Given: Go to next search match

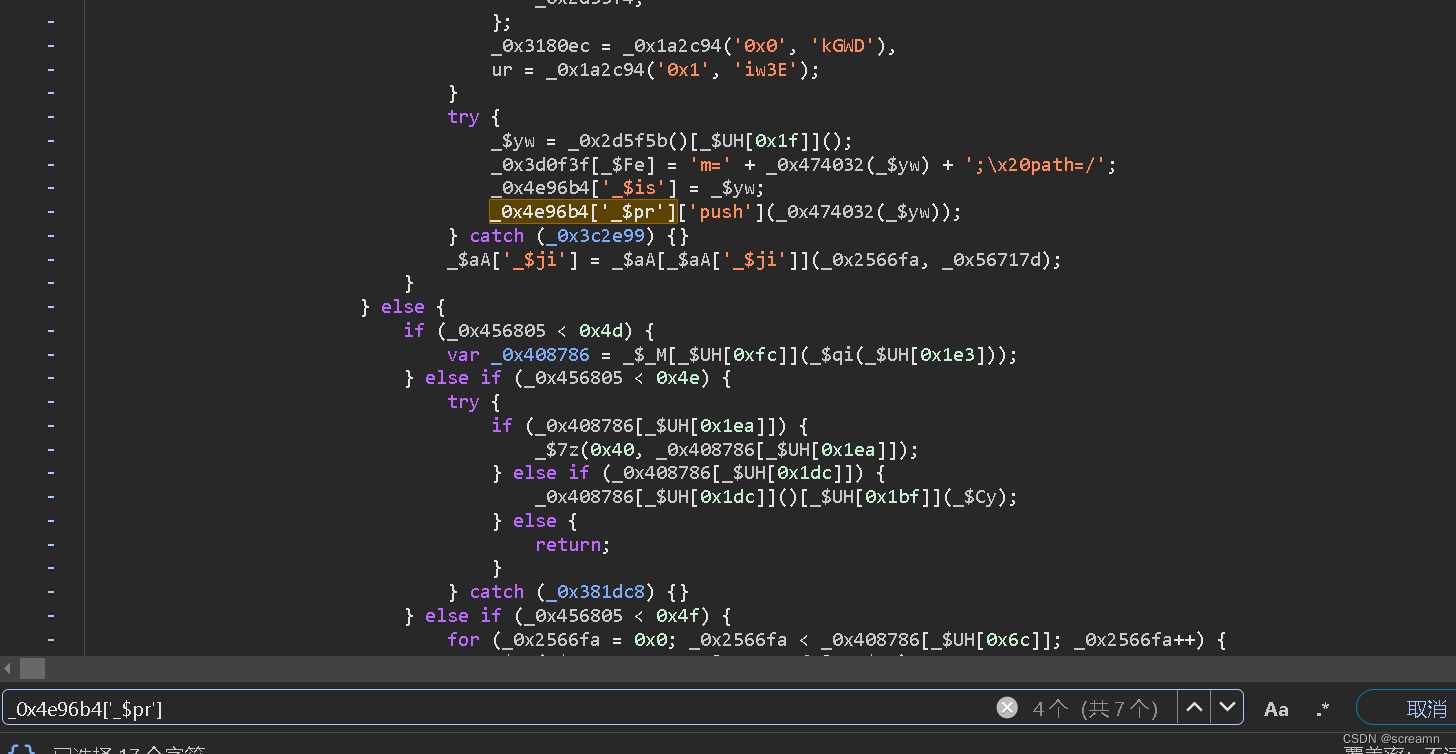Looking at the screenshot, I should coord(1227,708).
